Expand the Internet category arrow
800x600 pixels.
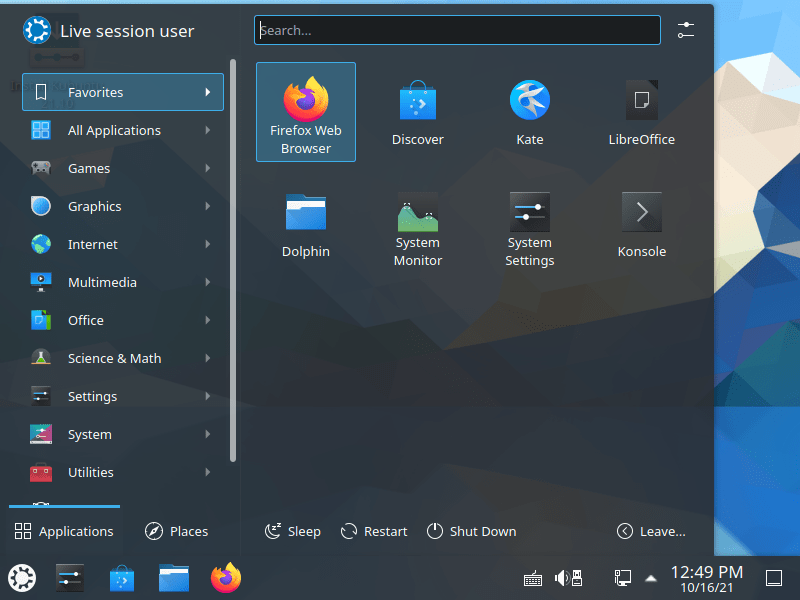(x=208, y=244)
